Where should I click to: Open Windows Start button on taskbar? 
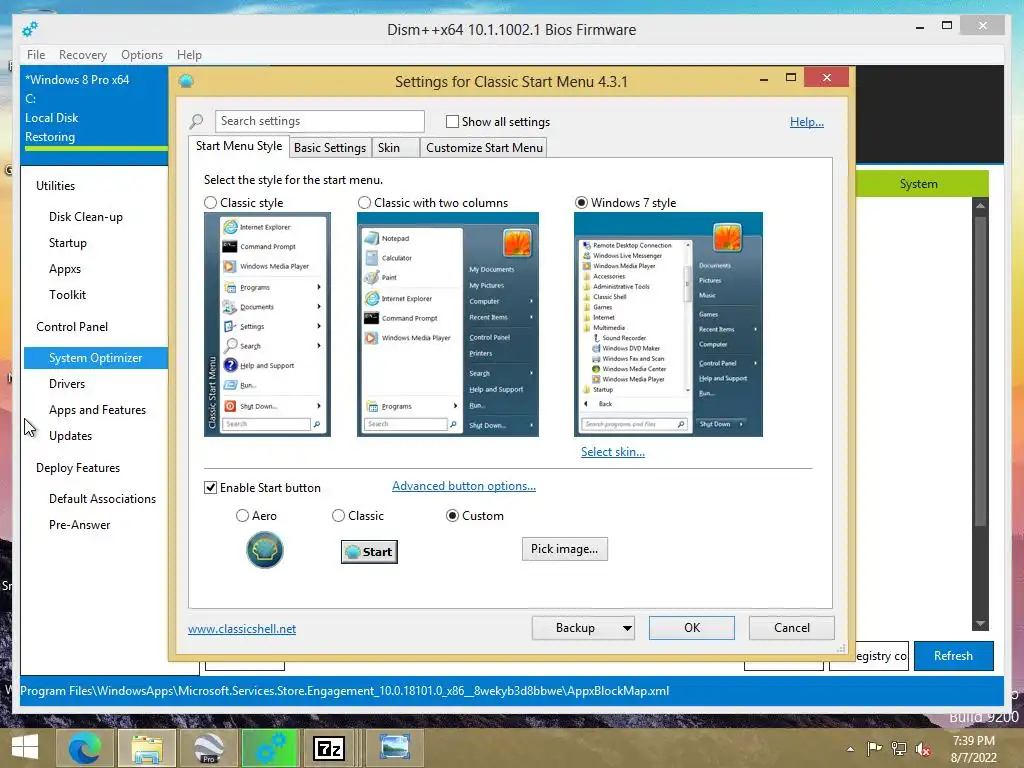tap(25, 748)
